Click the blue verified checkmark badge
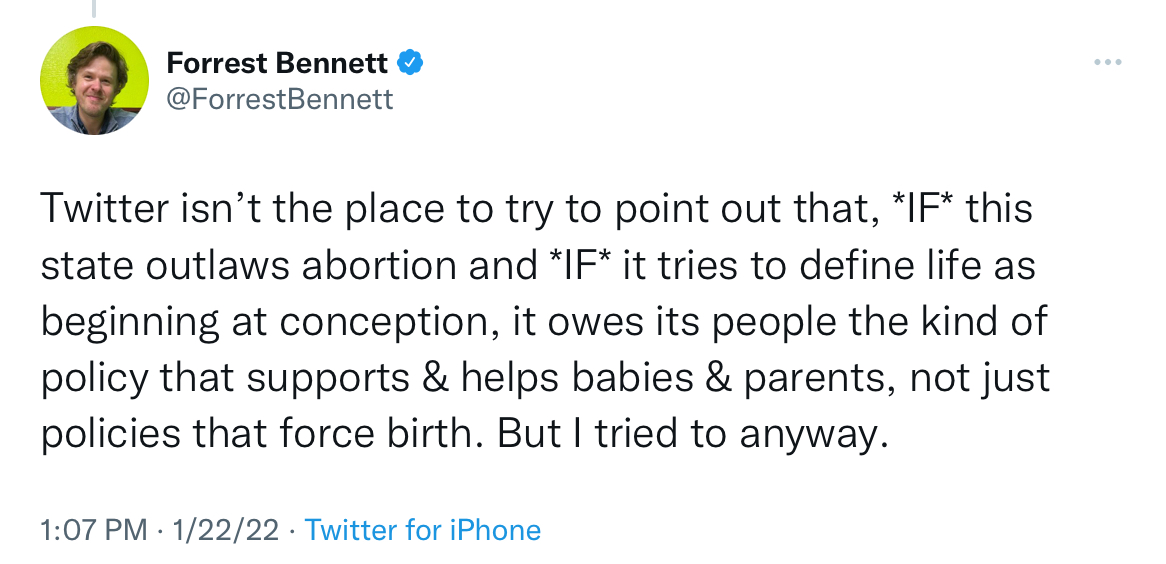 pos(411,64)
